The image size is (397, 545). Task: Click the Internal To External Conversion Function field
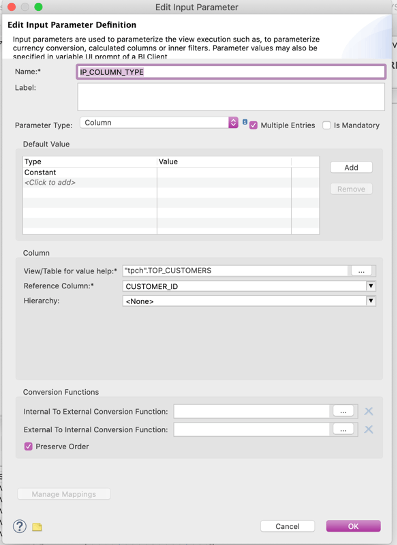(252, 411)
